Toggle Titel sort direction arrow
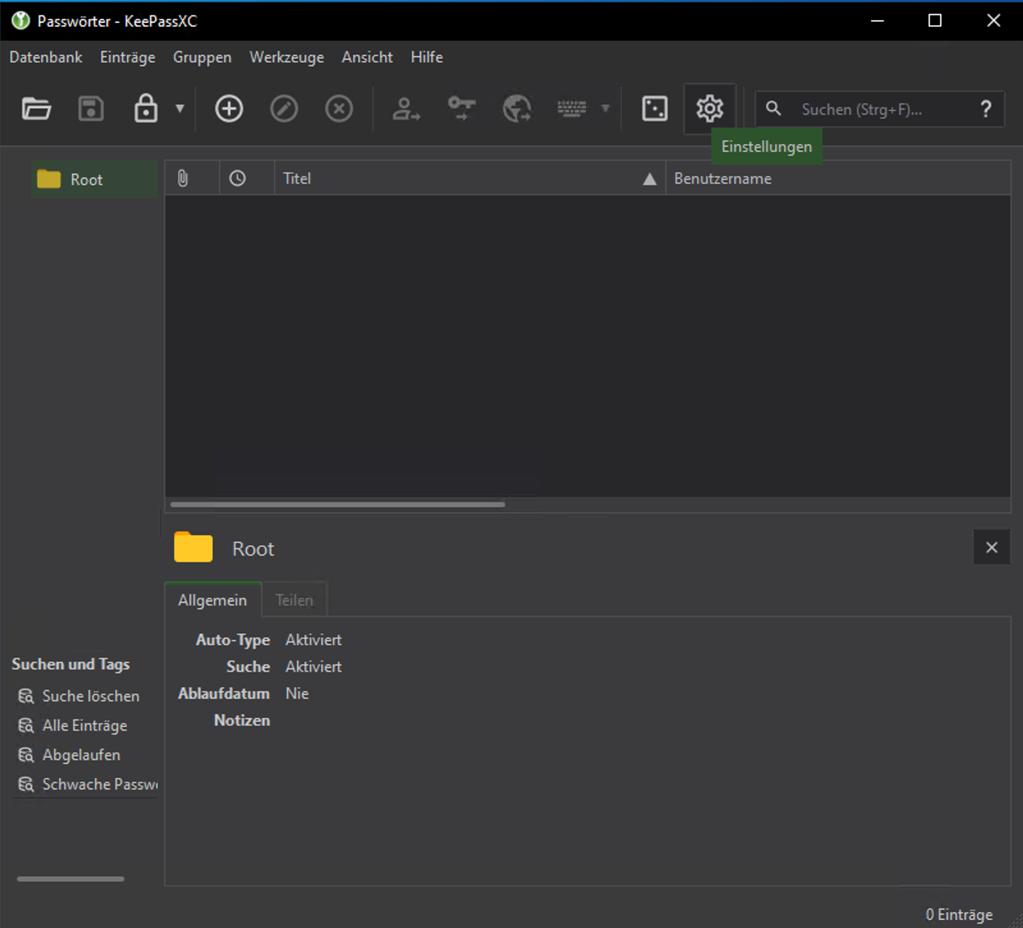The image size is (1023, 928). (649, 179)
